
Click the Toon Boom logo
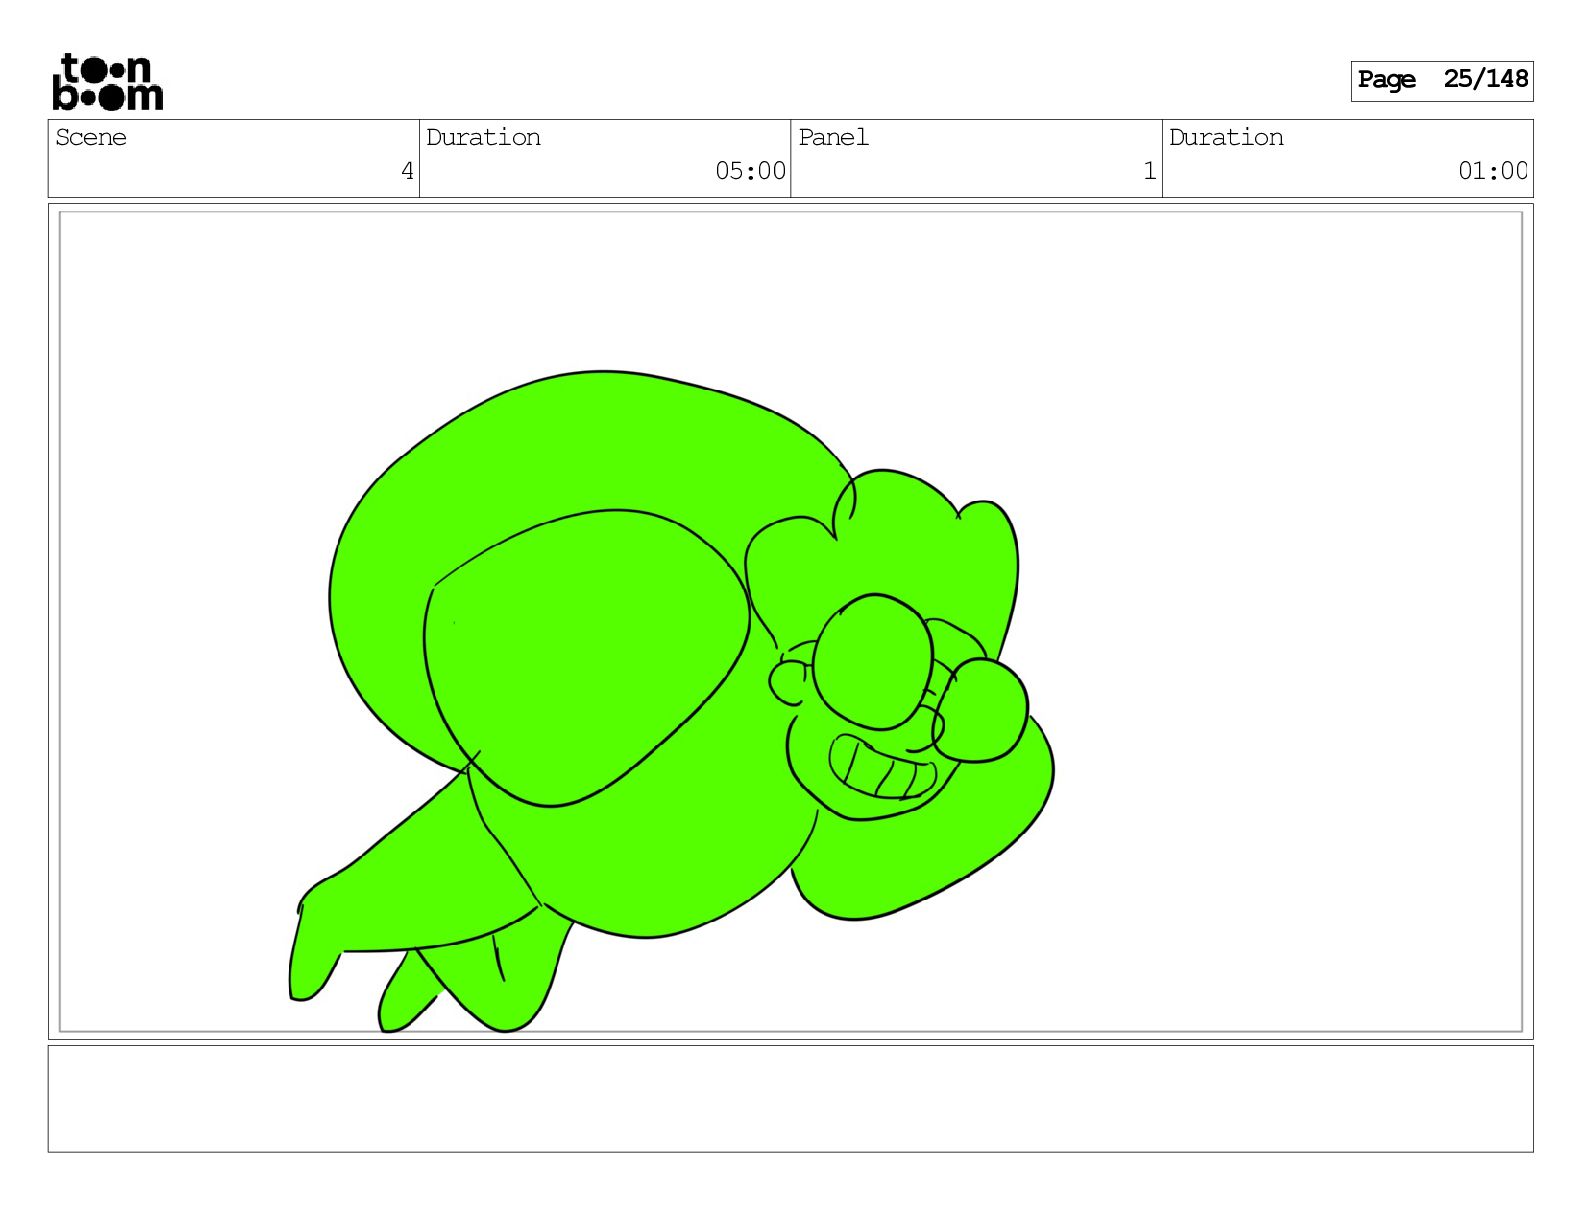click(107, 81)
